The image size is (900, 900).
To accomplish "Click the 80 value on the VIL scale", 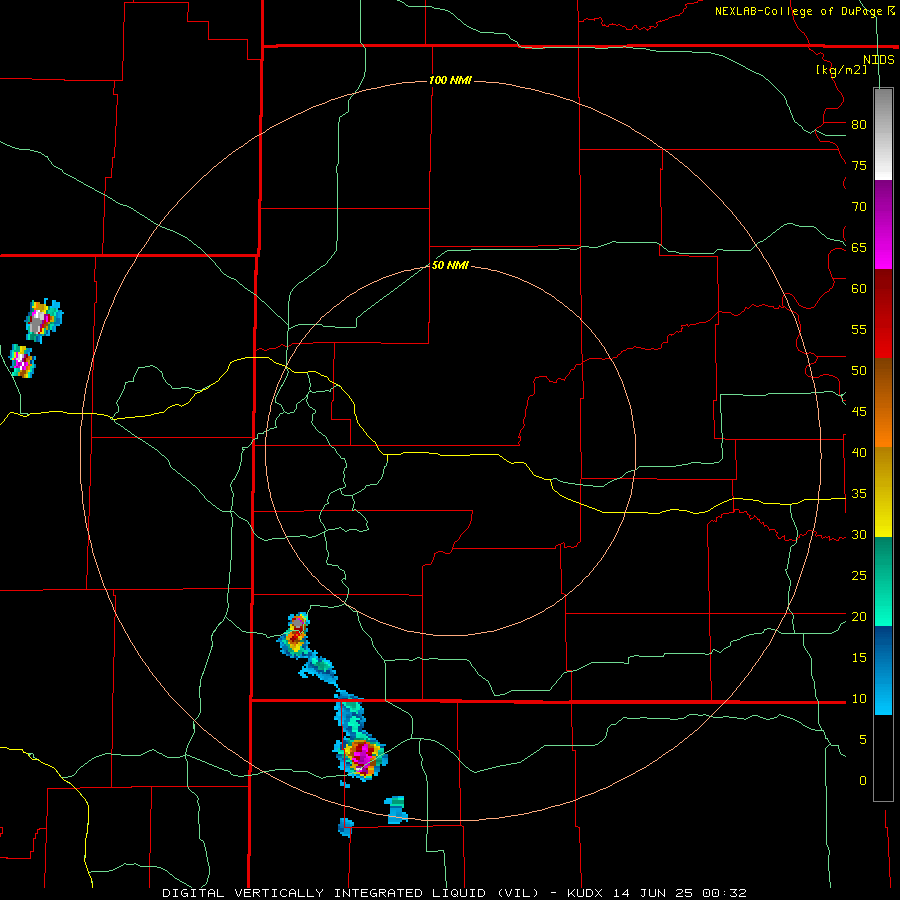I will 859,125.
